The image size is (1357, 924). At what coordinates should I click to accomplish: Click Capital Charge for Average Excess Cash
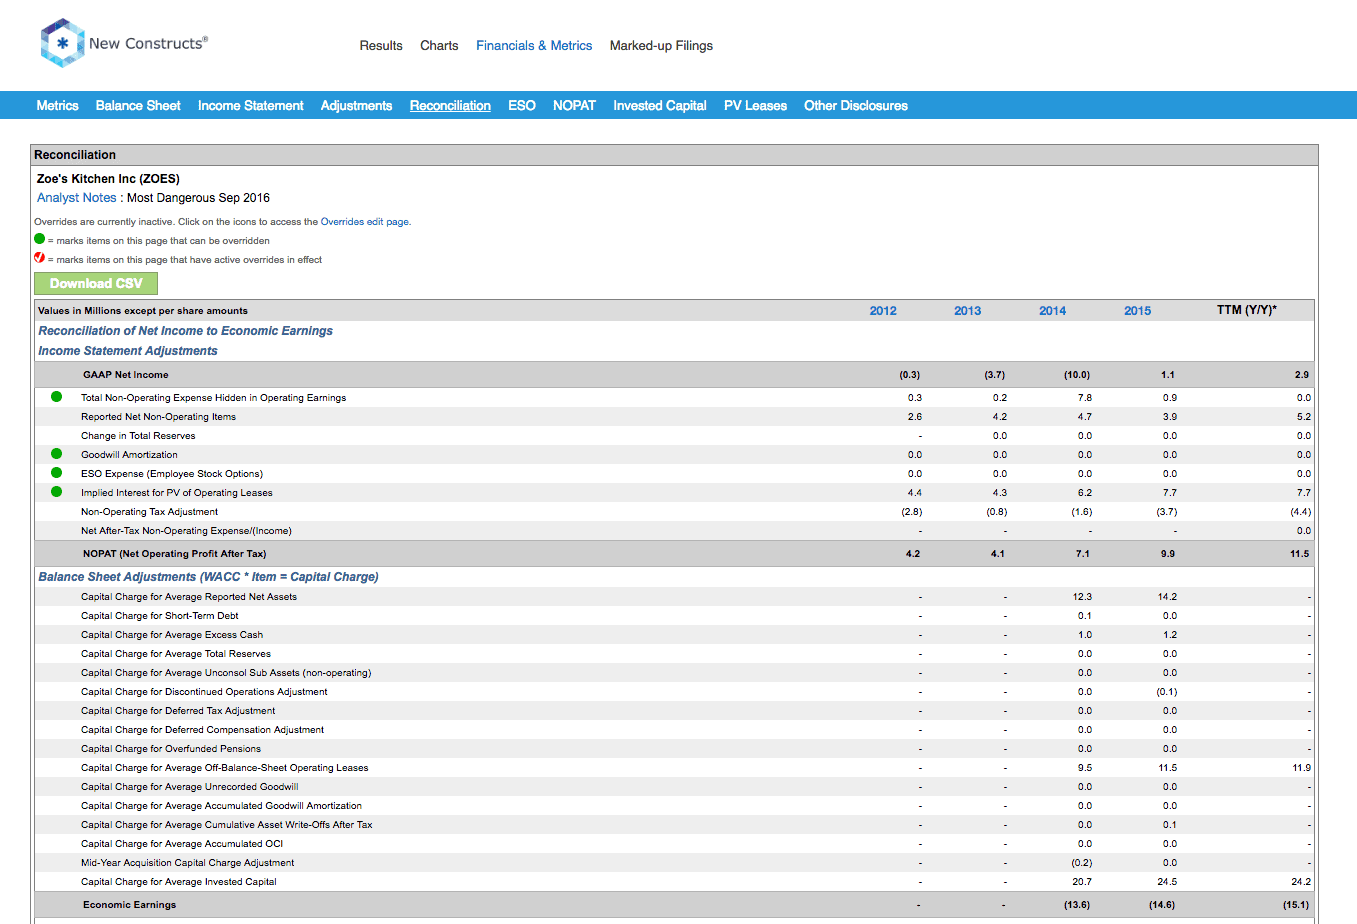coord(172,635)
